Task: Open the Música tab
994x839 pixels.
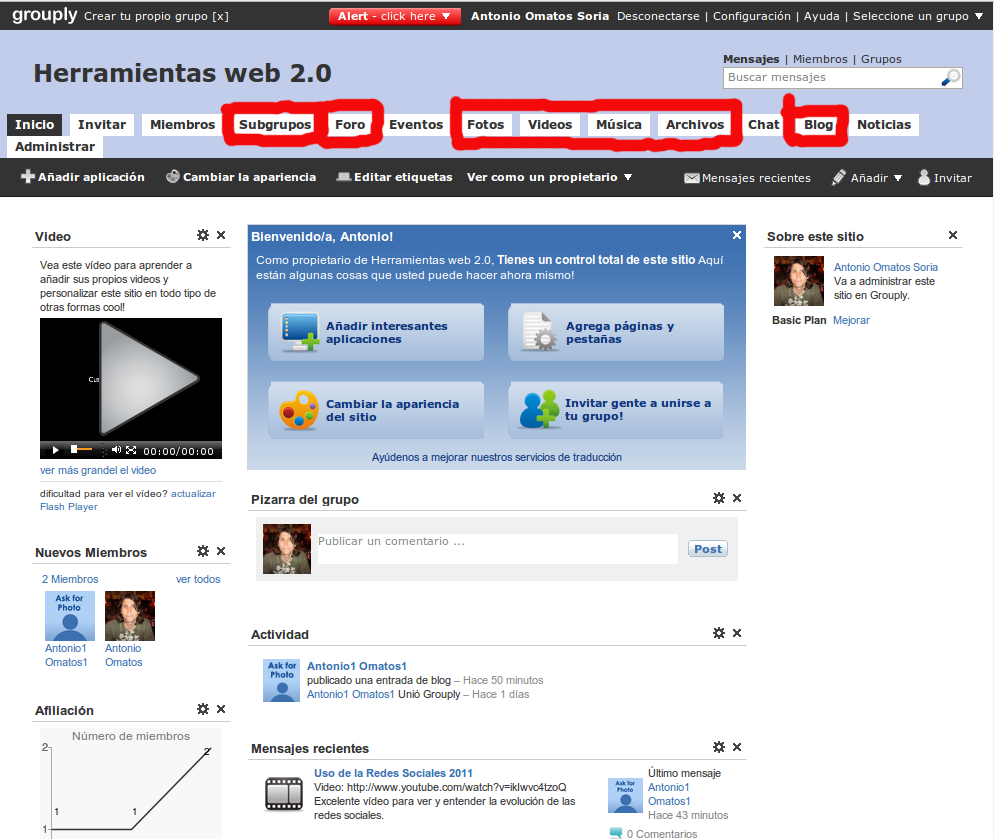Action: tap(619, 124)
